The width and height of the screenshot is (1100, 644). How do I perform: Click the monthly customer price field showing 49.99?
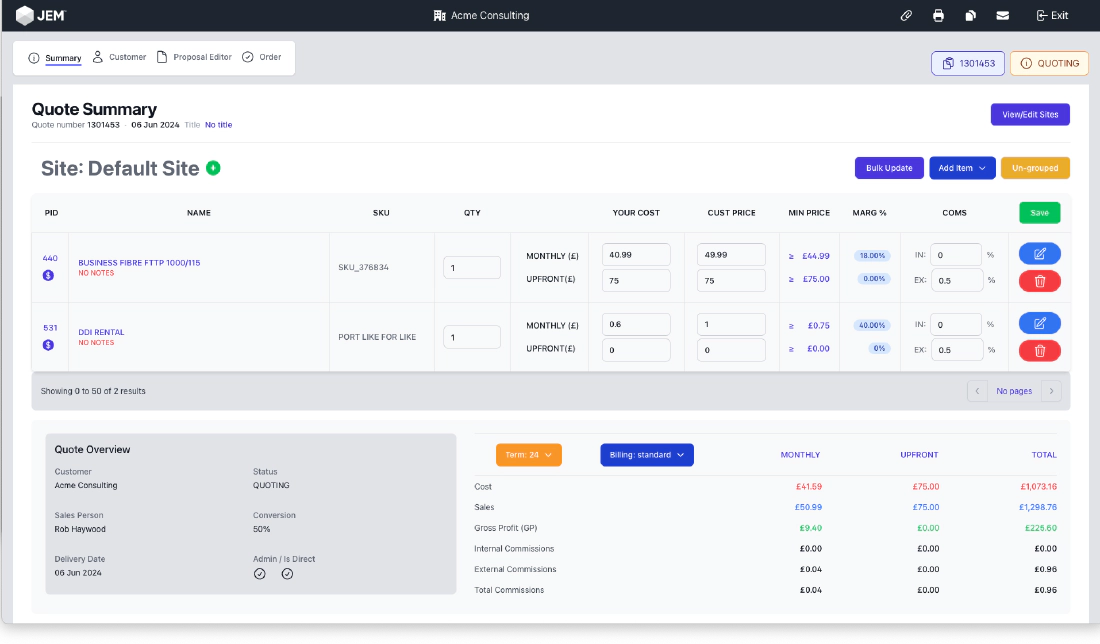[731, 255]
